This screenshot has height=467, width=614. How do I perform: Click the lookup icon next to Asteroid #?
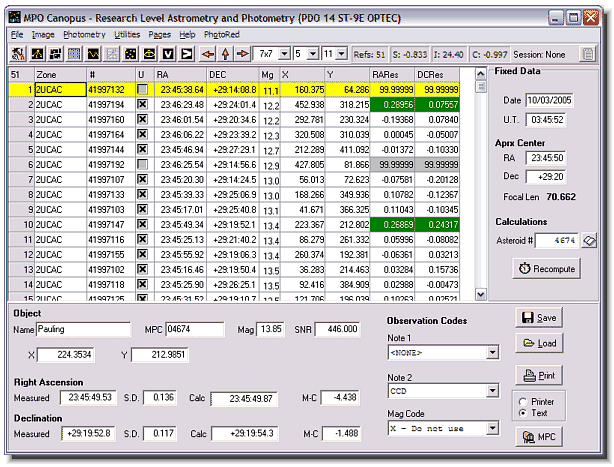[x=589, y=241]
